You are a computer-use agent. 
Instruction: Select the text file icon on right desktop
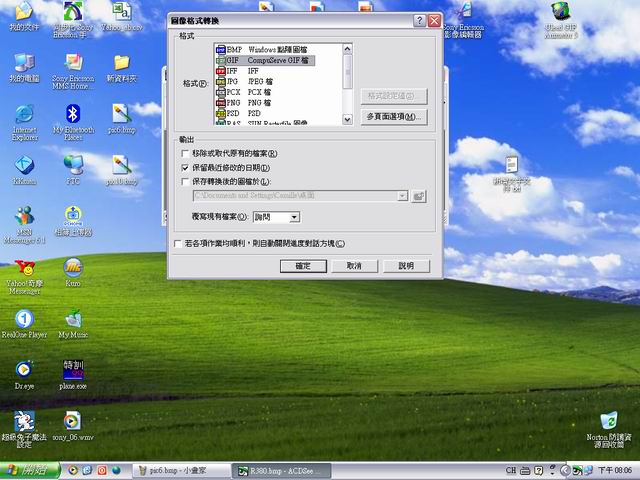(x=511, y=173)
